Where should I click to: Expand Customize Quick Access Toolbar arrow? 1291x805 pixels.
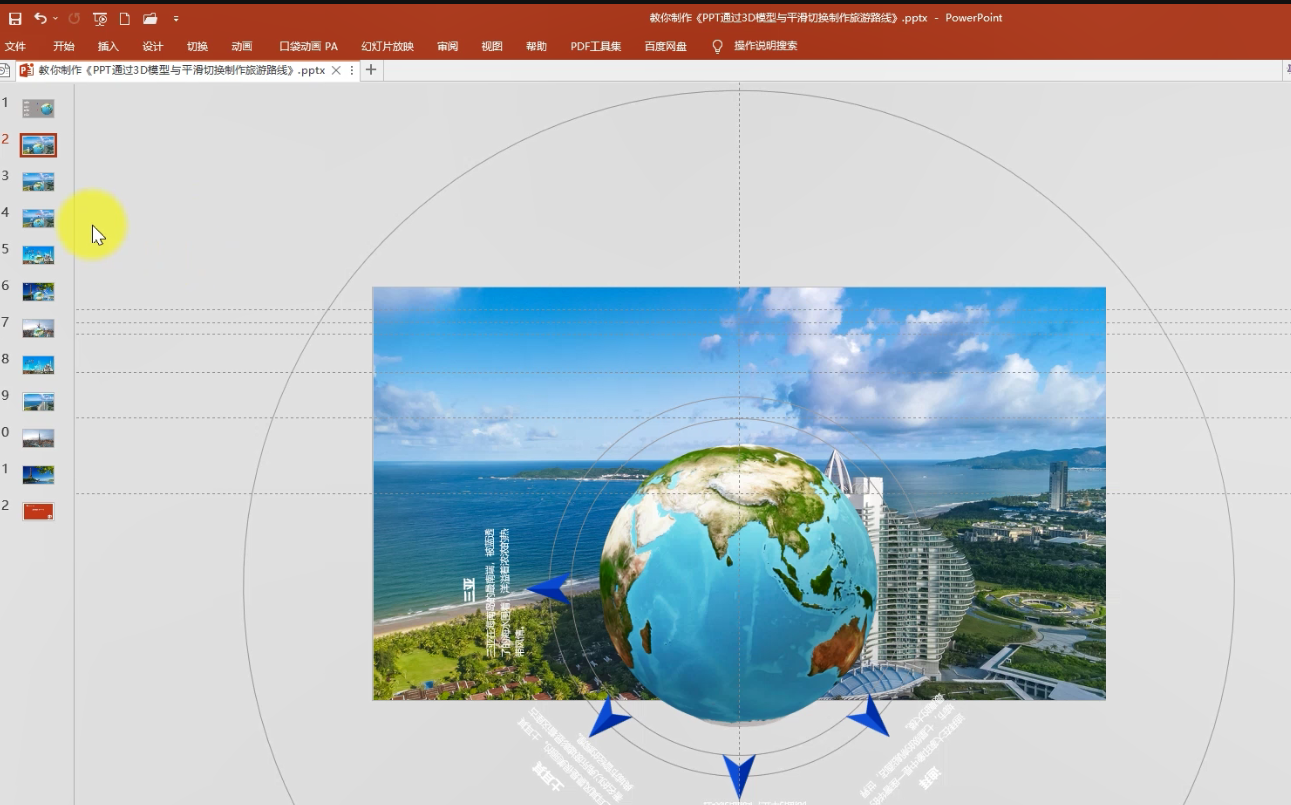tap(176, 19)
